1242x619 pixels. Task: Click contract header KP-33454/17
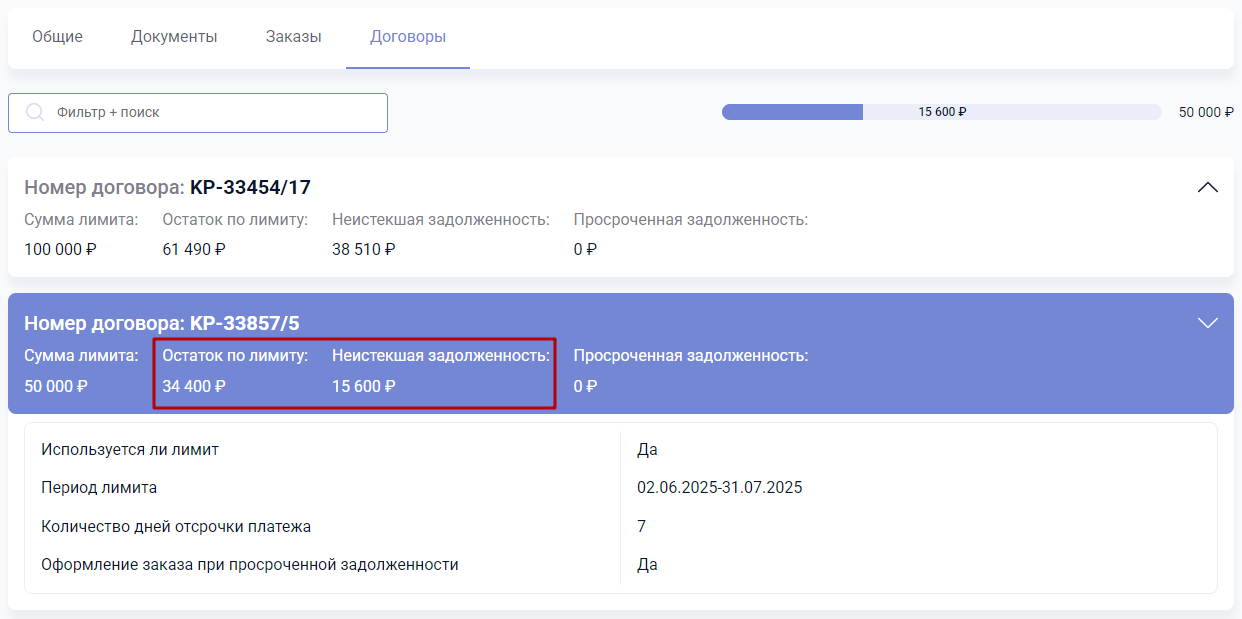click(167, 187)
